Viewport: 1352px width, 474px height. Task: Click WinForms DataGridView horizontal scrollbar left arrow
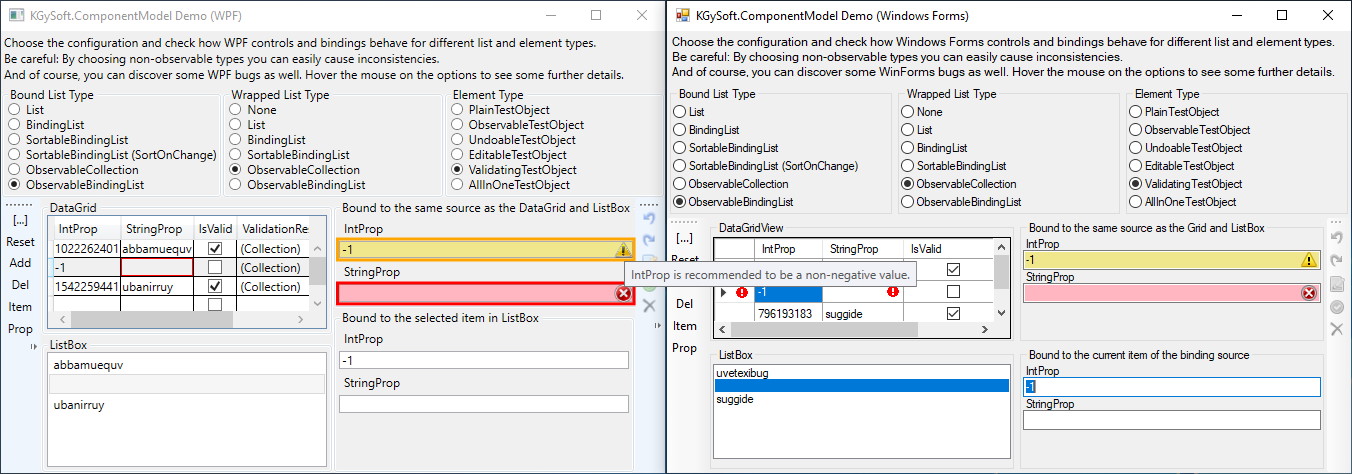tap(722, 331)
